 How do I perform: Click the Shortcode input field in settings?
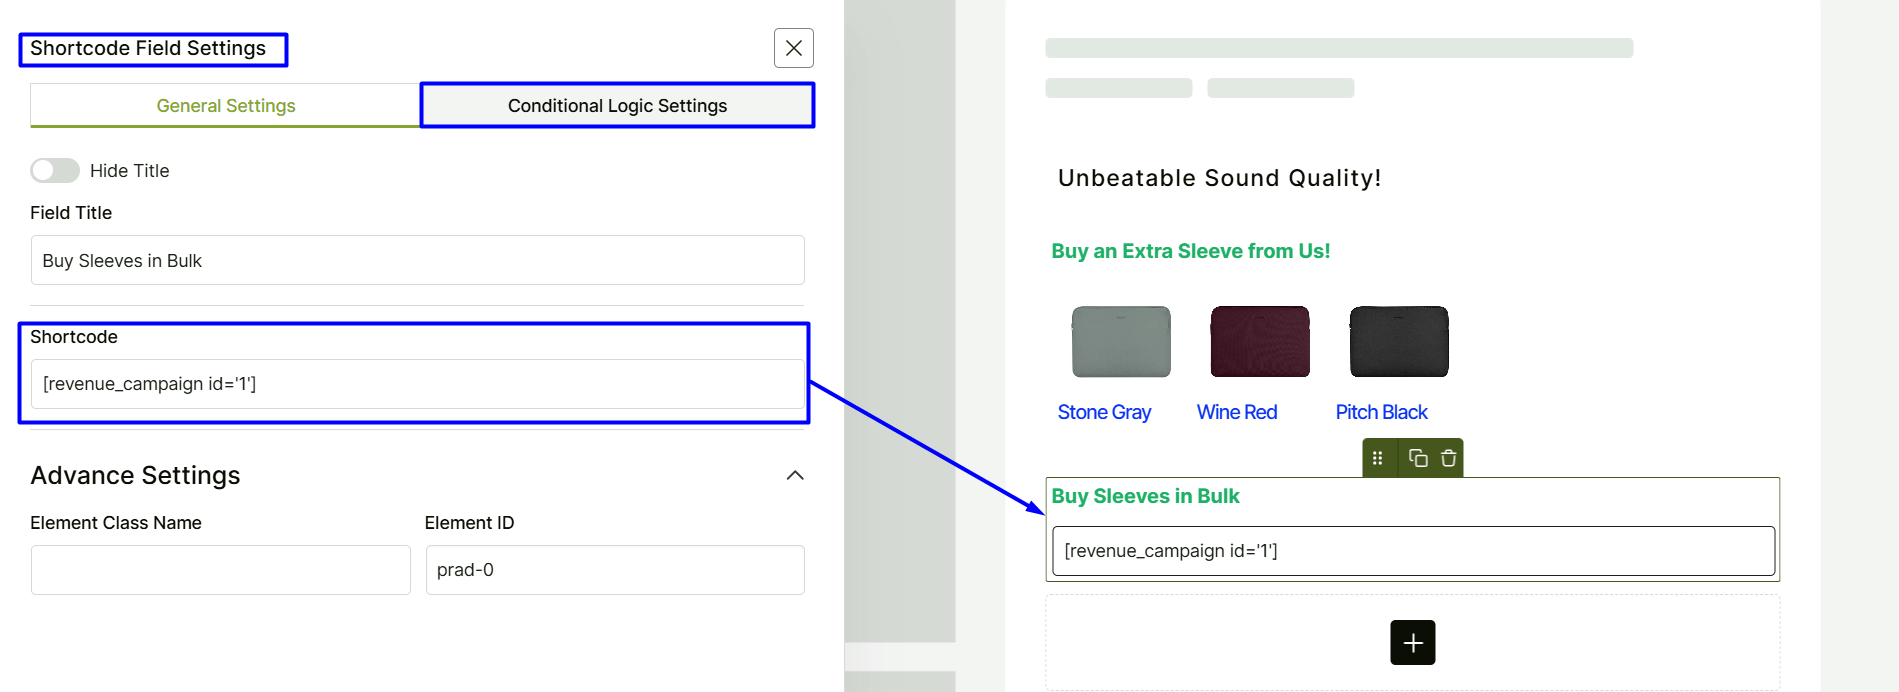417,384
